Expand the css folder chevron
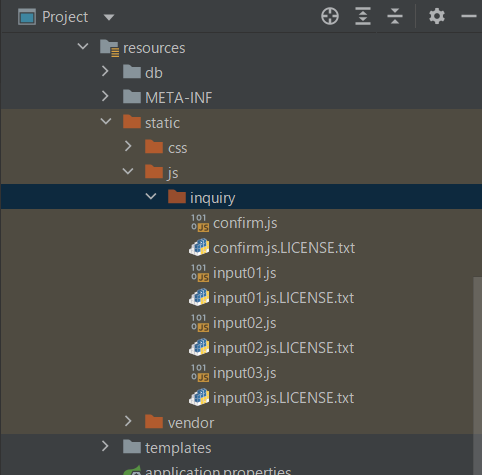This screenshot has width=482, height=475. point(128,146)
